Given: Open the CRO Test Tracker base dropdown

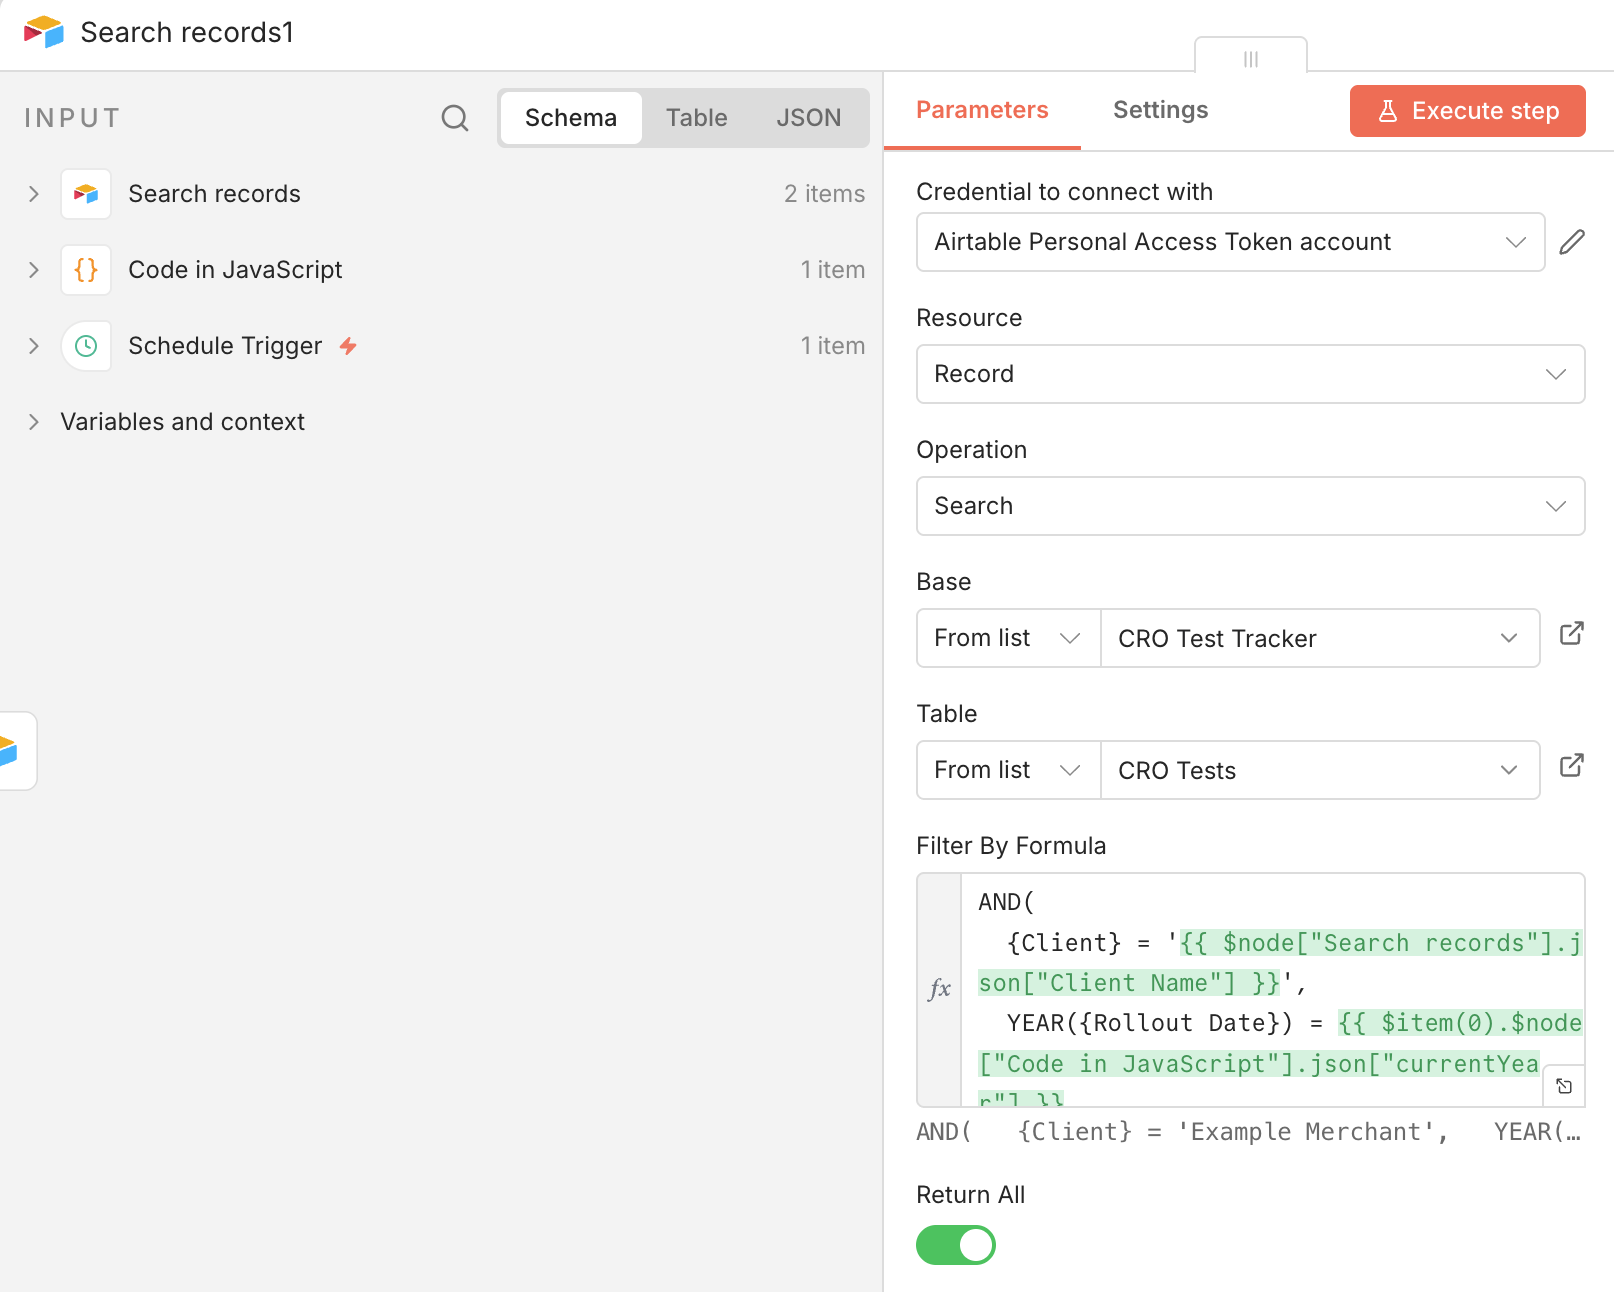Looking at the screenshot, I should point(1318,638).
